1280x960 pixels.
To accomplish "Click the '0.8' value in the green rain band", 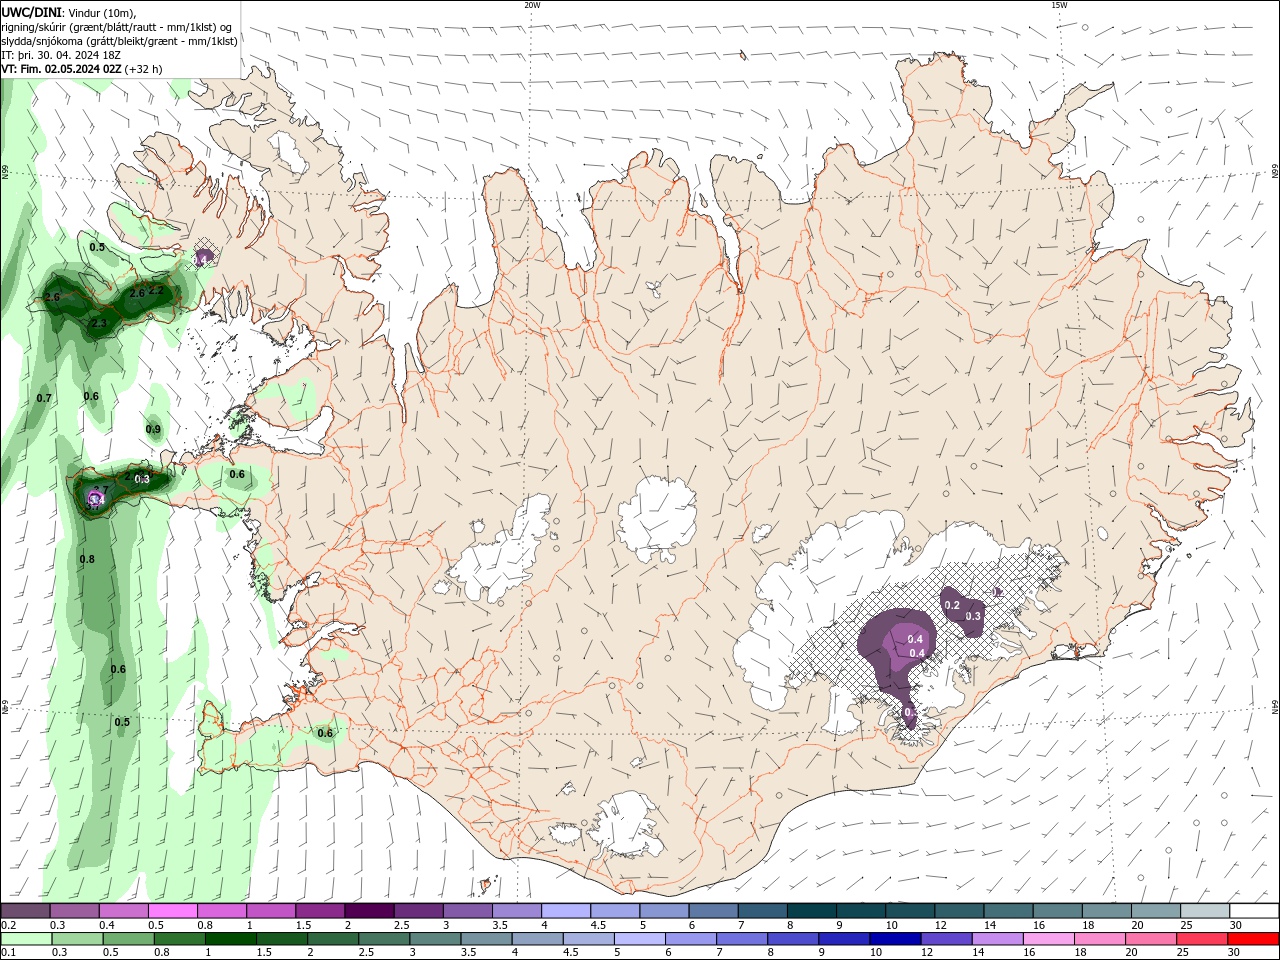I will point(87,559).
